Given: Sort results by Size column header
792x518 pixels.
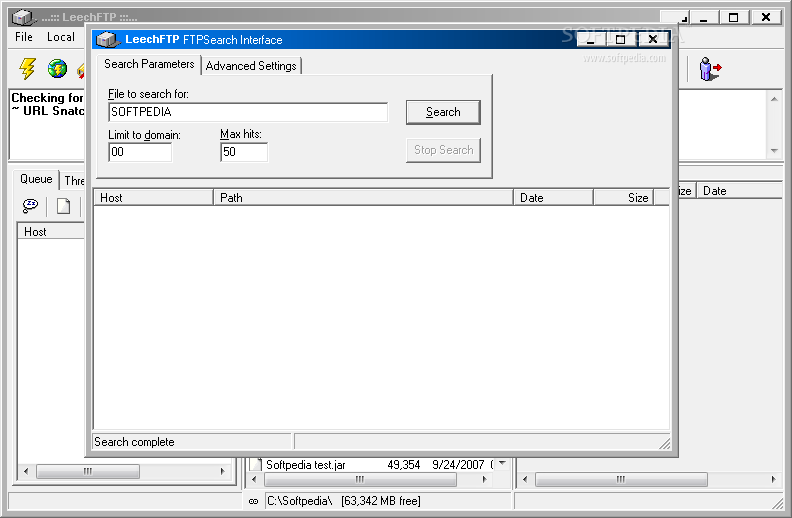Looking at the screenshot, I should (624, 198).
